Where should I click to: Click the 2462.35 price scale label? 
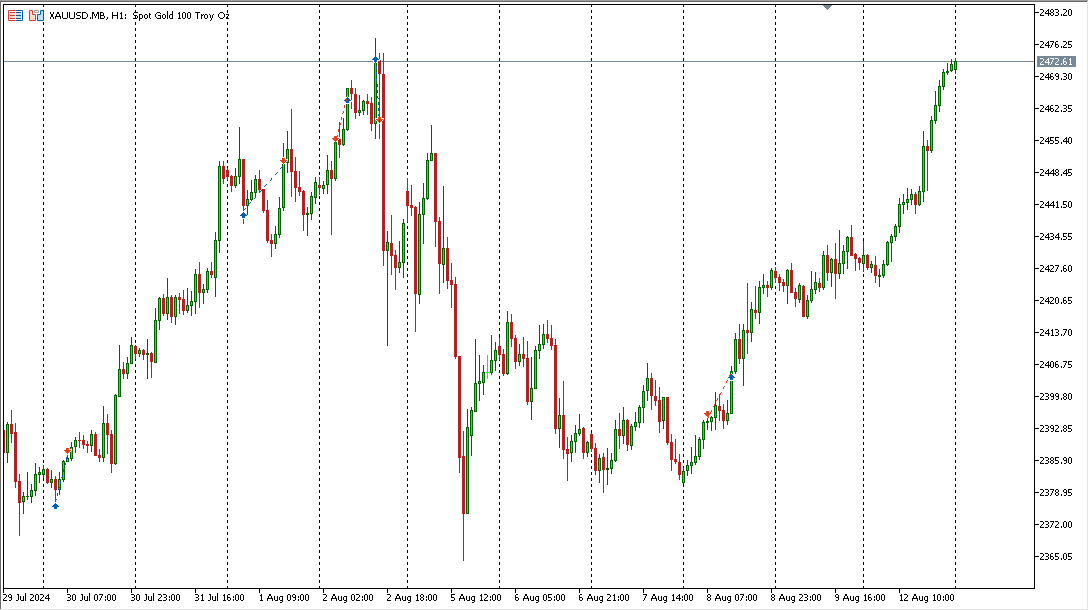tap(1055, 108)
